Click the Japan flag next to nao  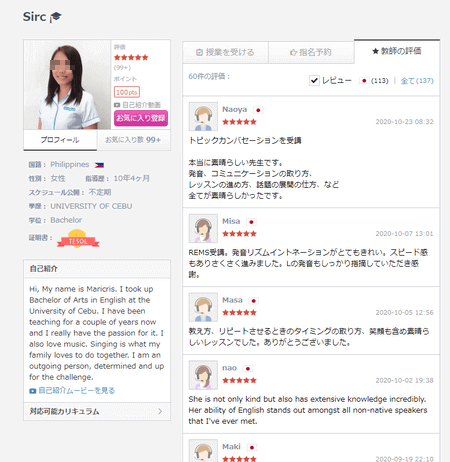(x=248, y=369)
